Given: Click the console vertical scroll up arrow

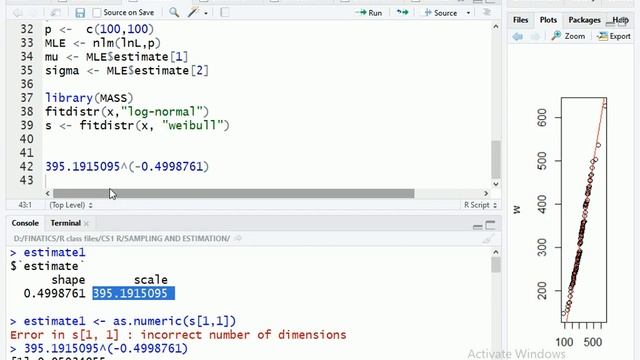Looking at the screenshot, I should [x=496, y=252].
